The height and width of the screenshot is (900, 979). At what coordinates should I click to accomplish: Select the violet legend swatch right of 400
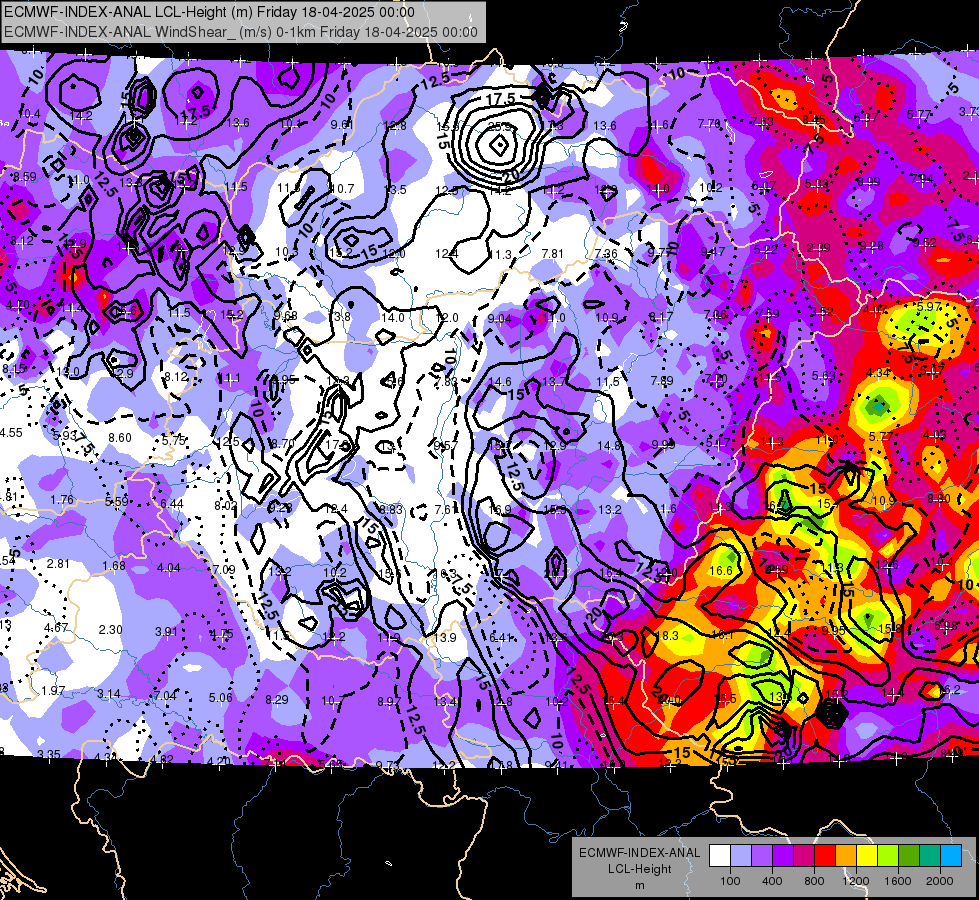[783, 856]
